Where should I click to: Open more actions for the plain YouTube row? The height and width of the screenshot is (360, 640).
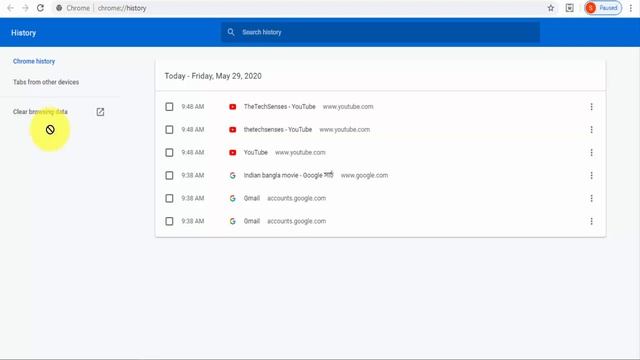pyautogui.click(x=591, y=152)
